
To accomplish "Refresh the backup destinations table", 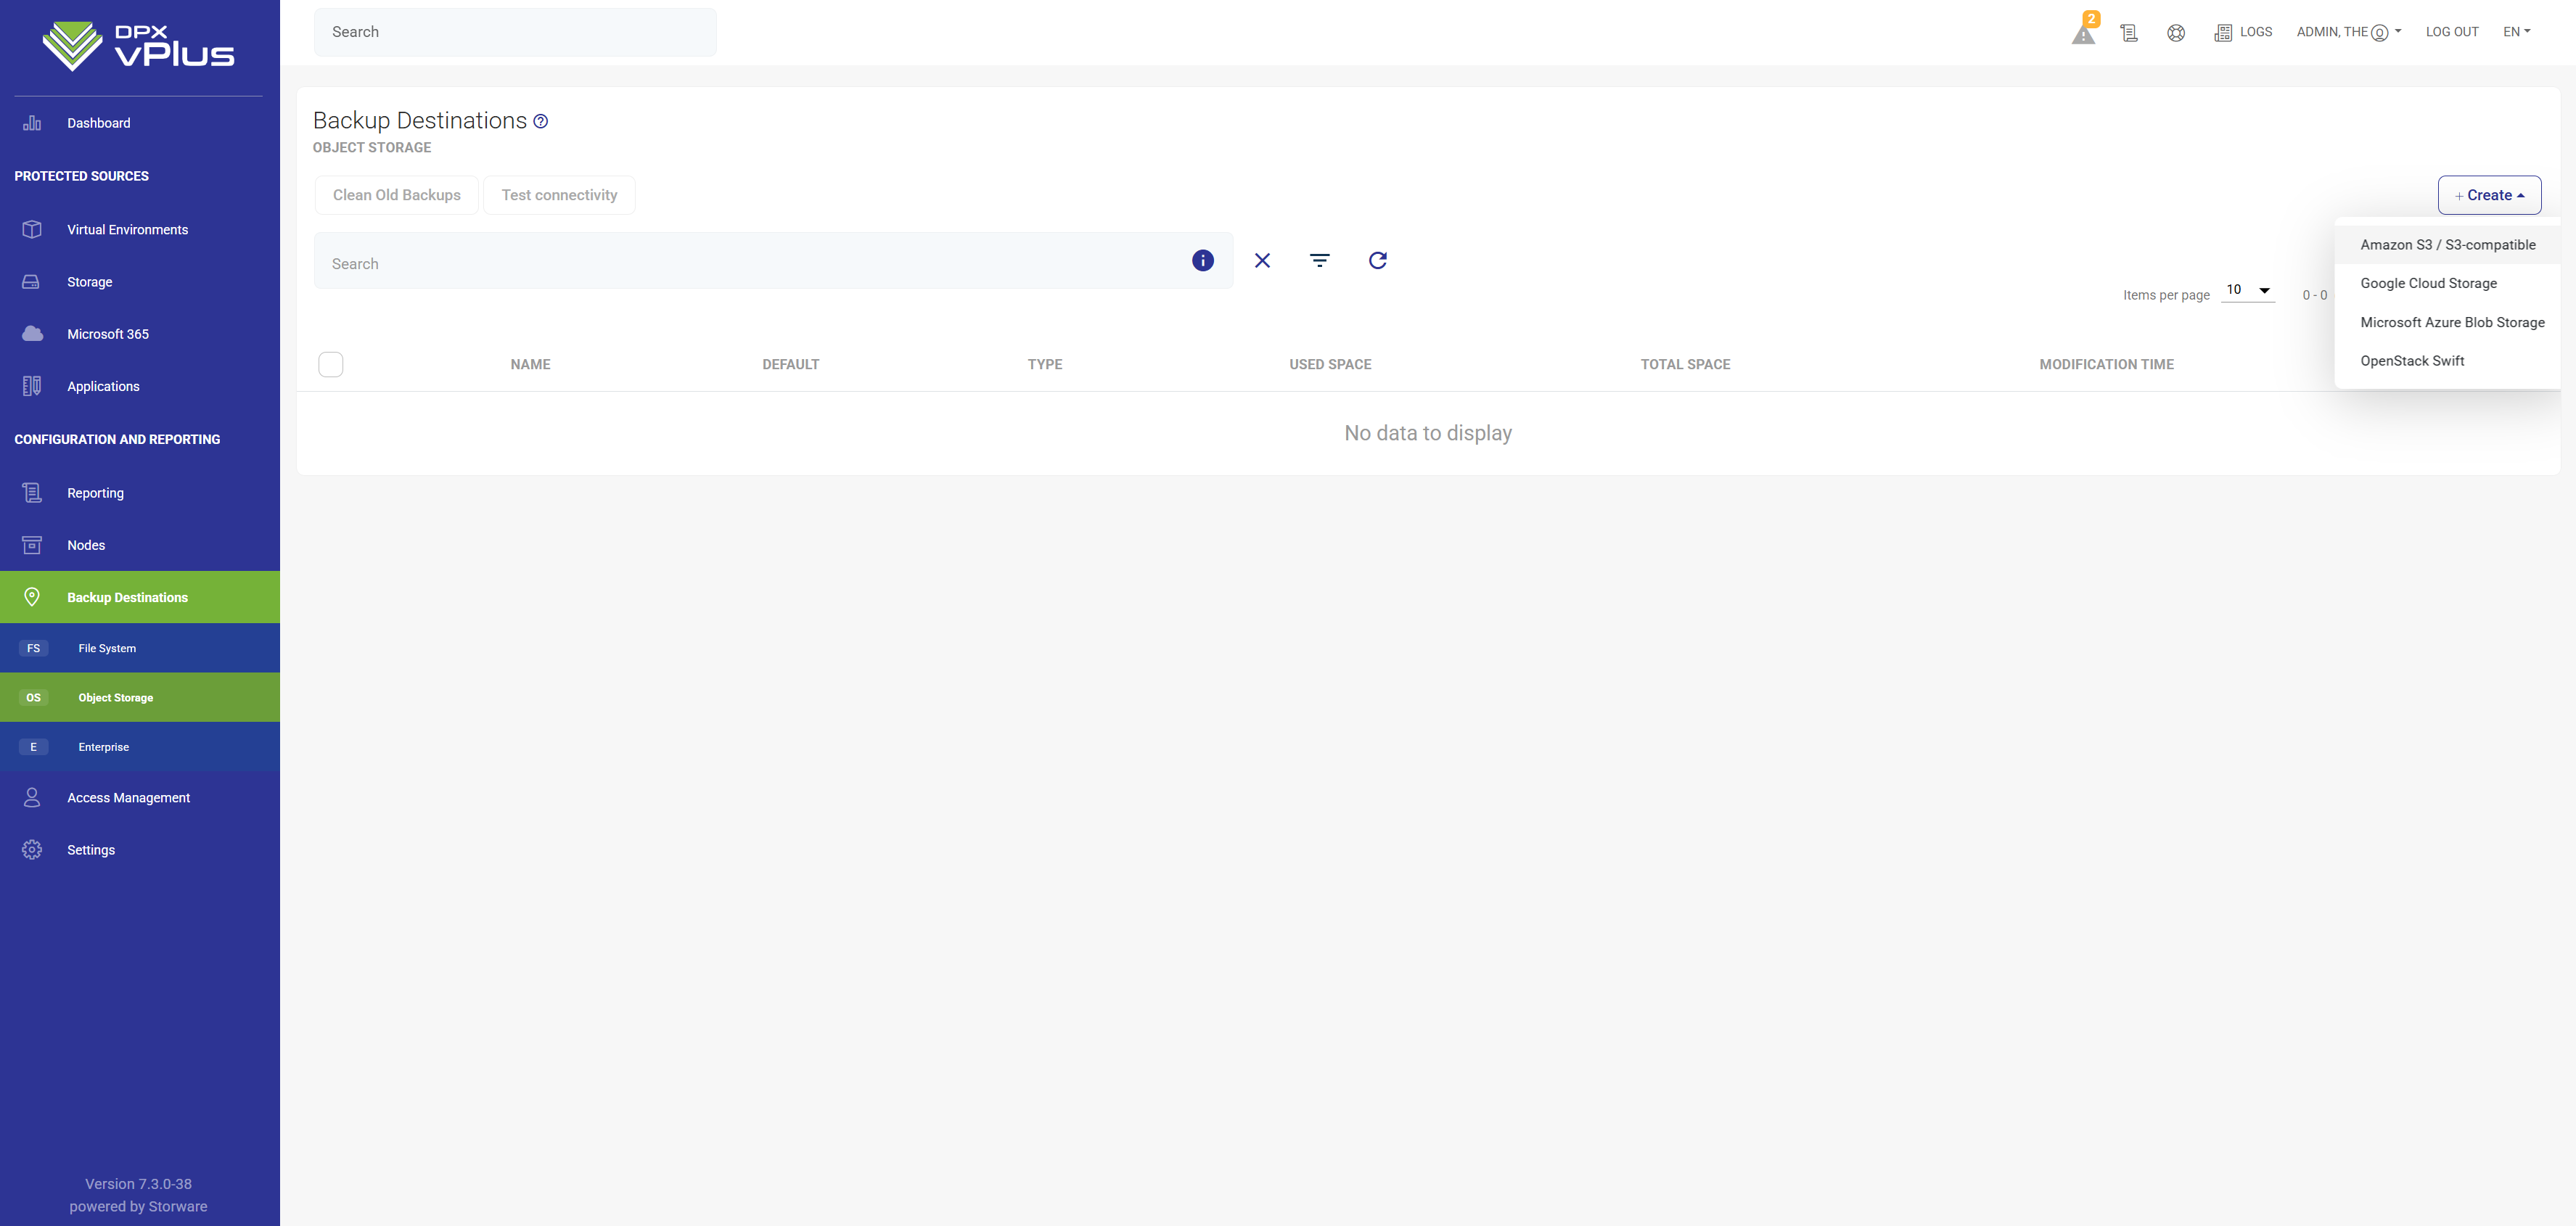I will pyautogui.click(x=1377, y=261).
